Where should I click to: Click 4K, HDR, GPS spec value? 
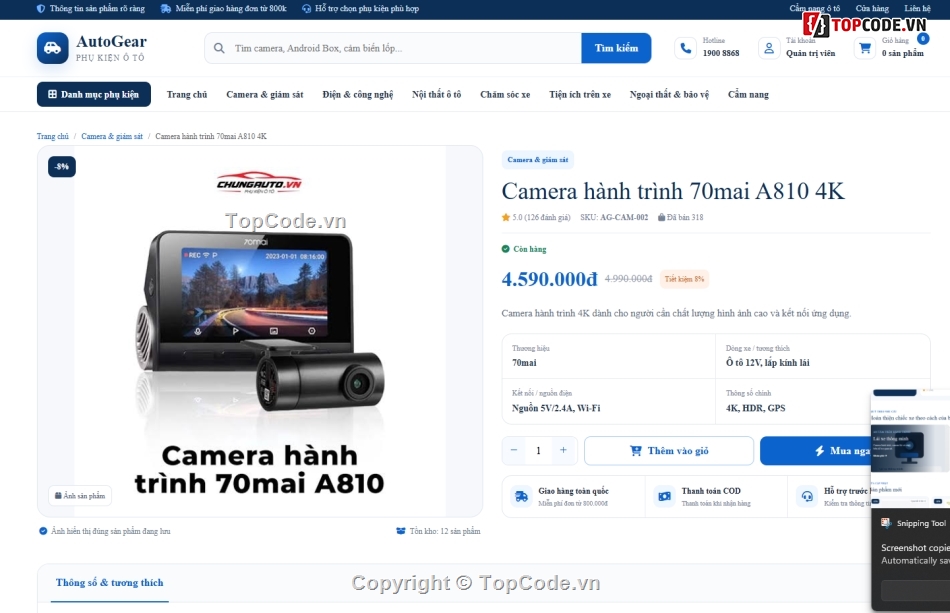(756, 408)
